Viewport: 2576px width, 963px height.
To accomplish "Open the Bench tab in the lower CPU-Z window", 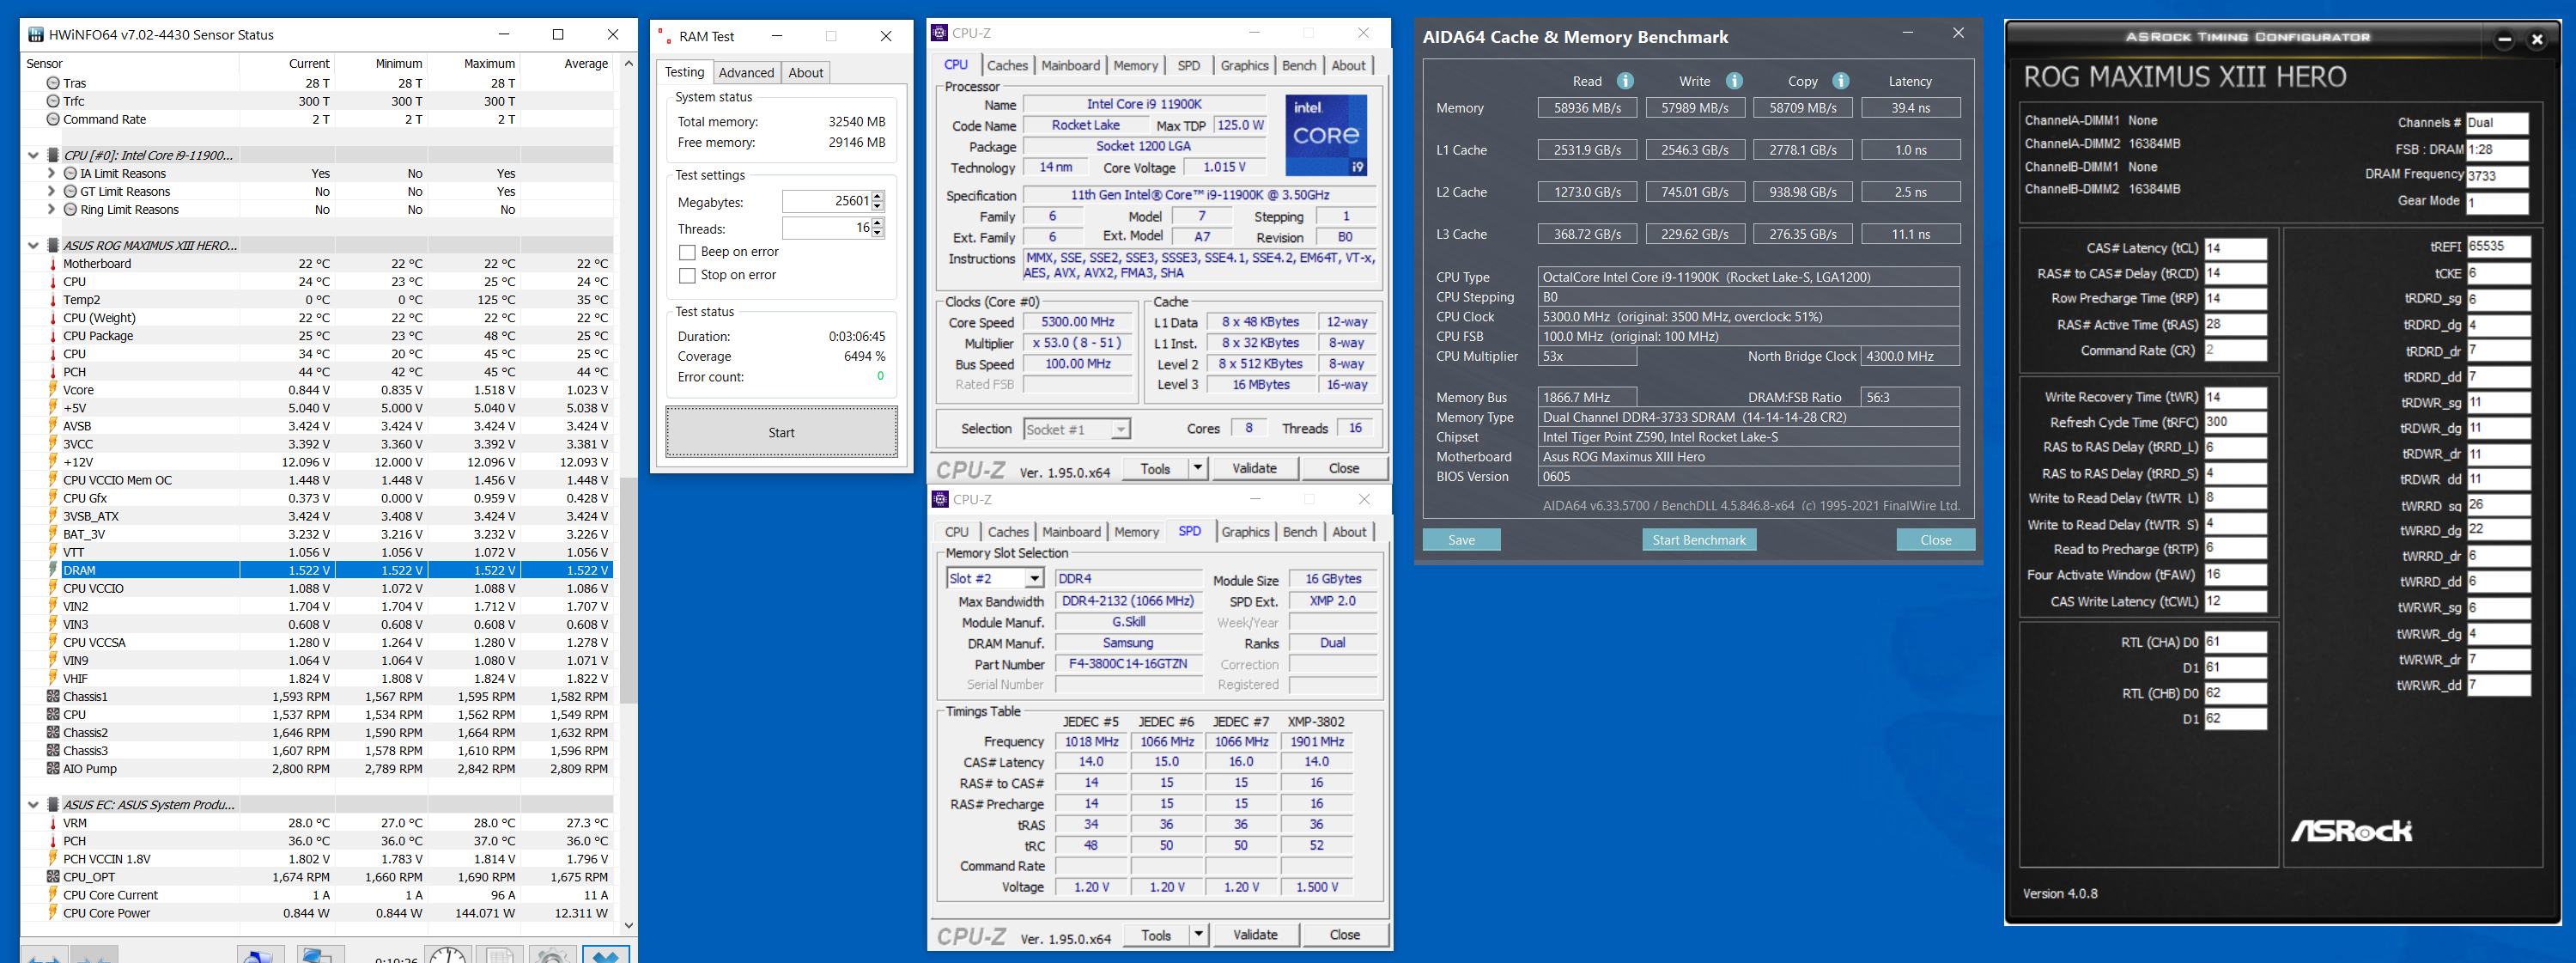I will pyautogui.click(x=1300, y=532).
